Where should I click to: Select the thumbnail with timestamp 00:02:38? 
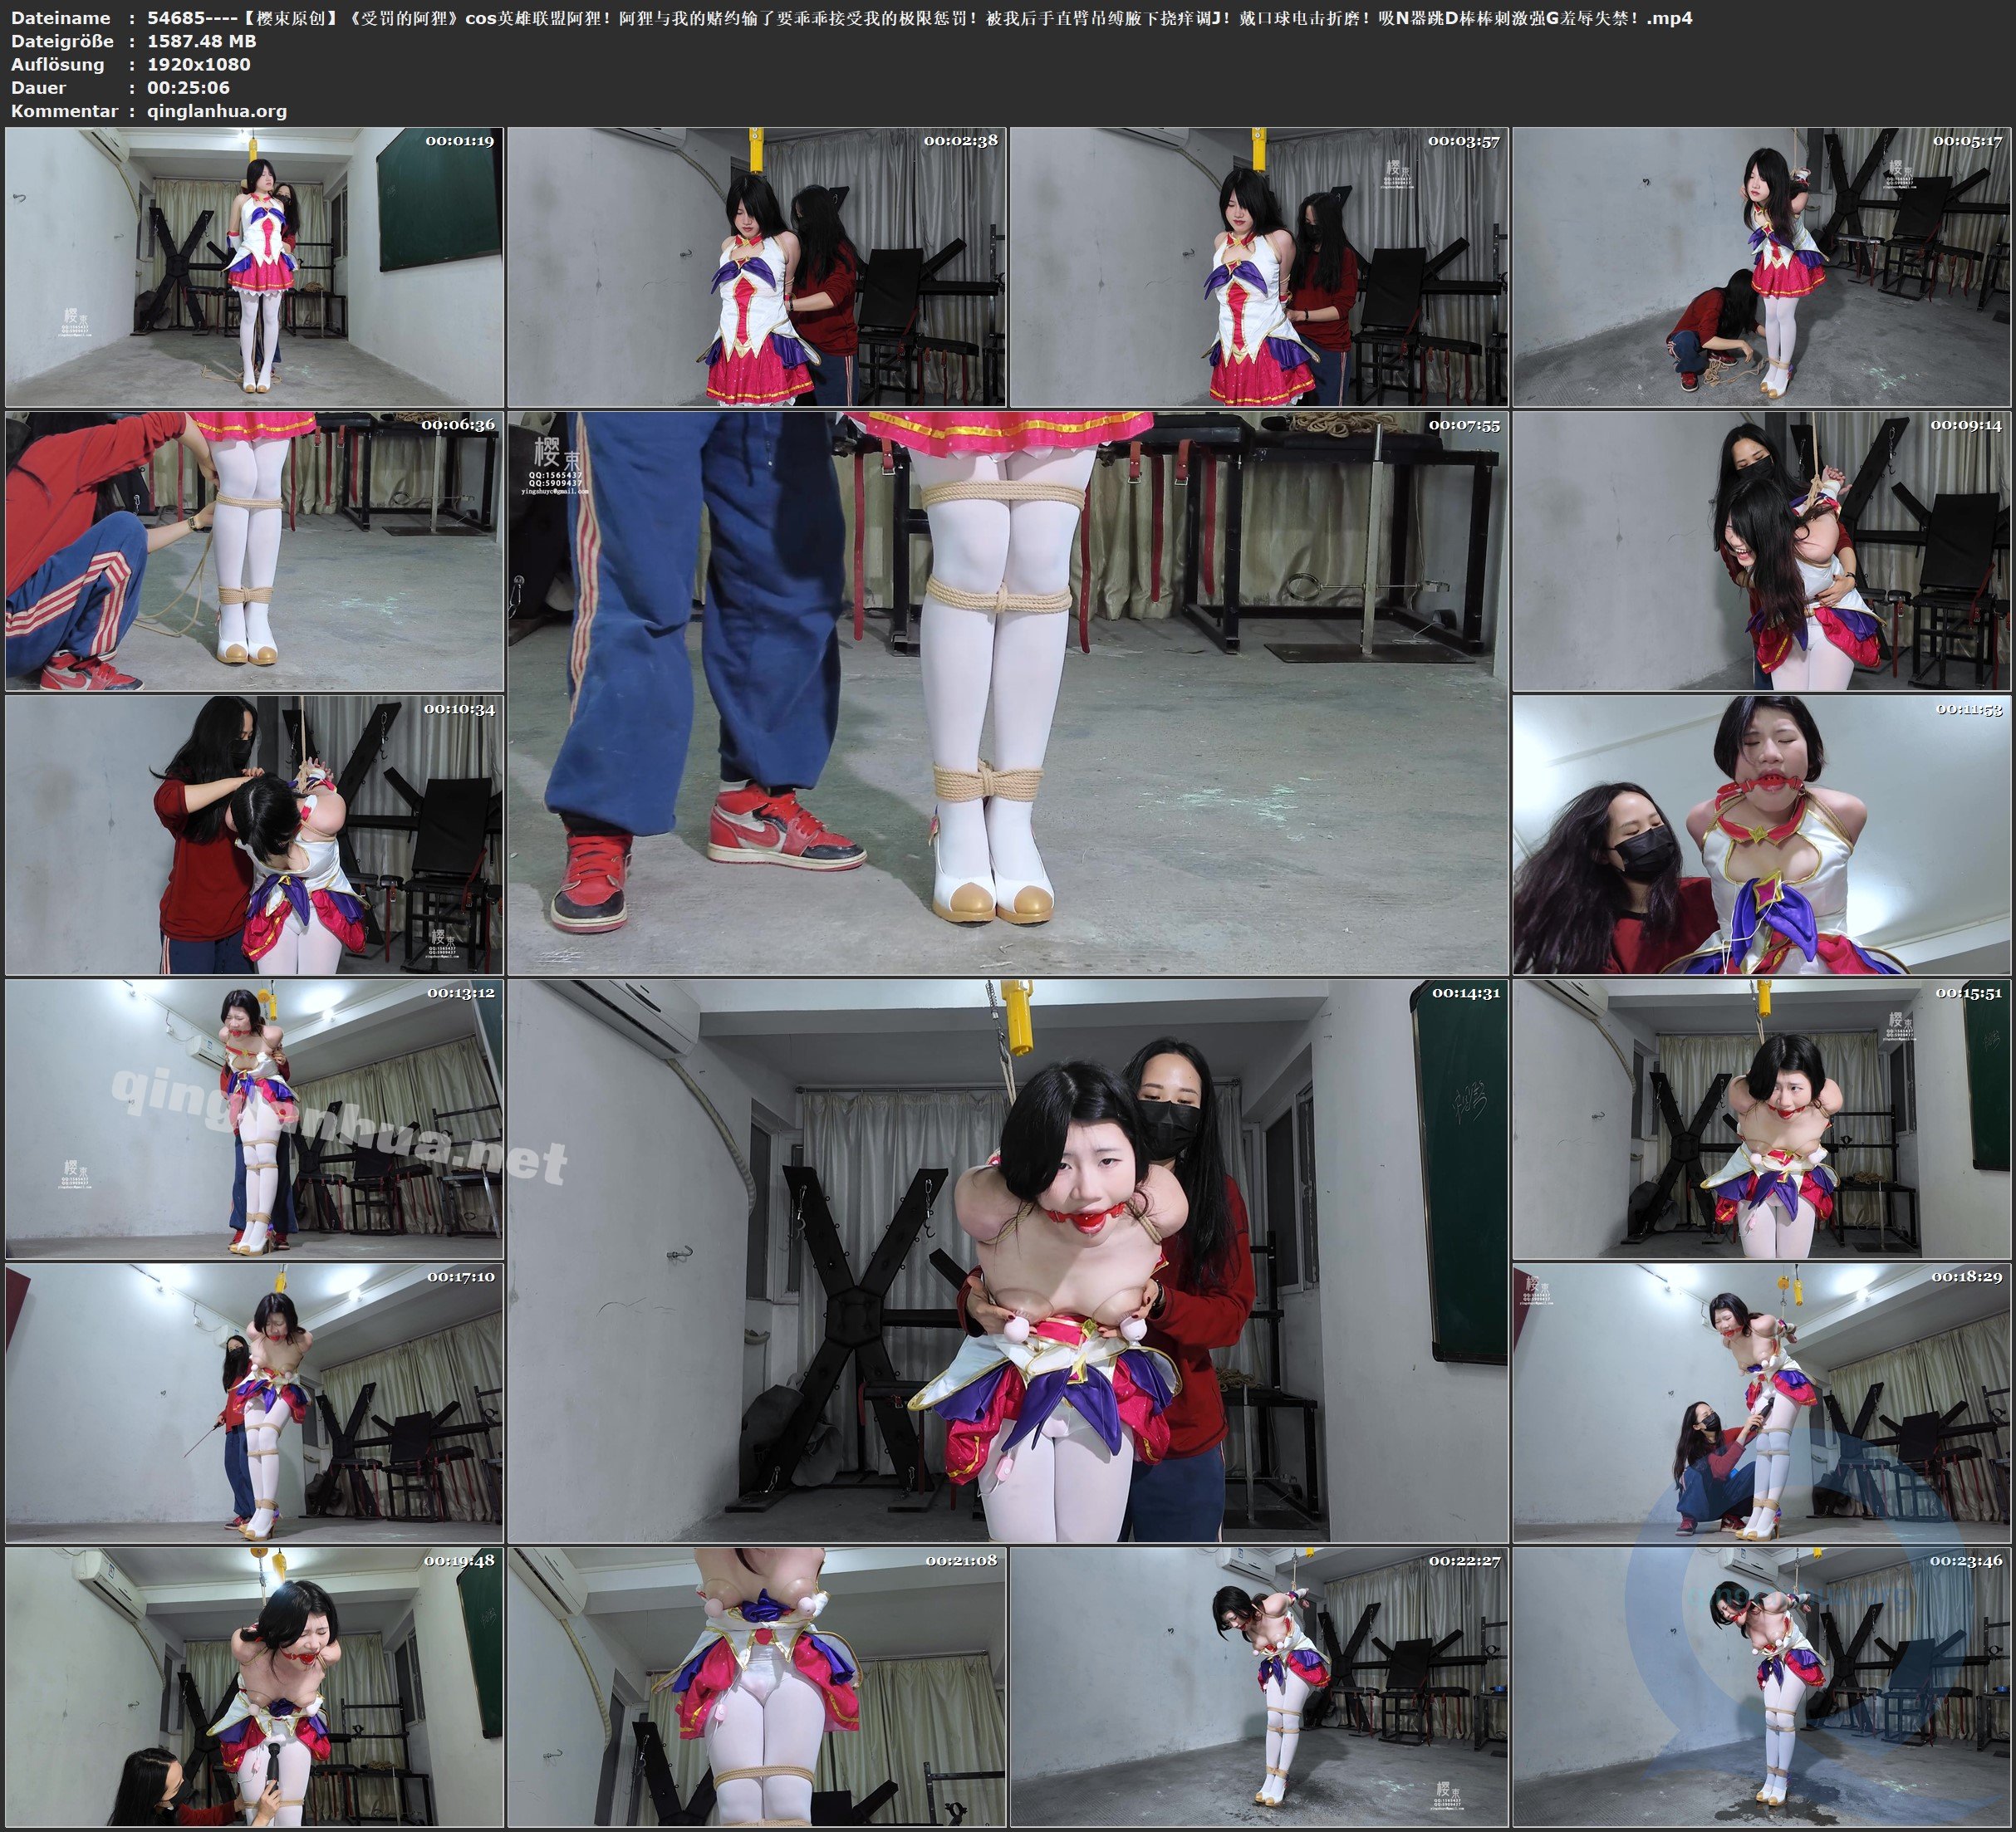tap(757, 267)
